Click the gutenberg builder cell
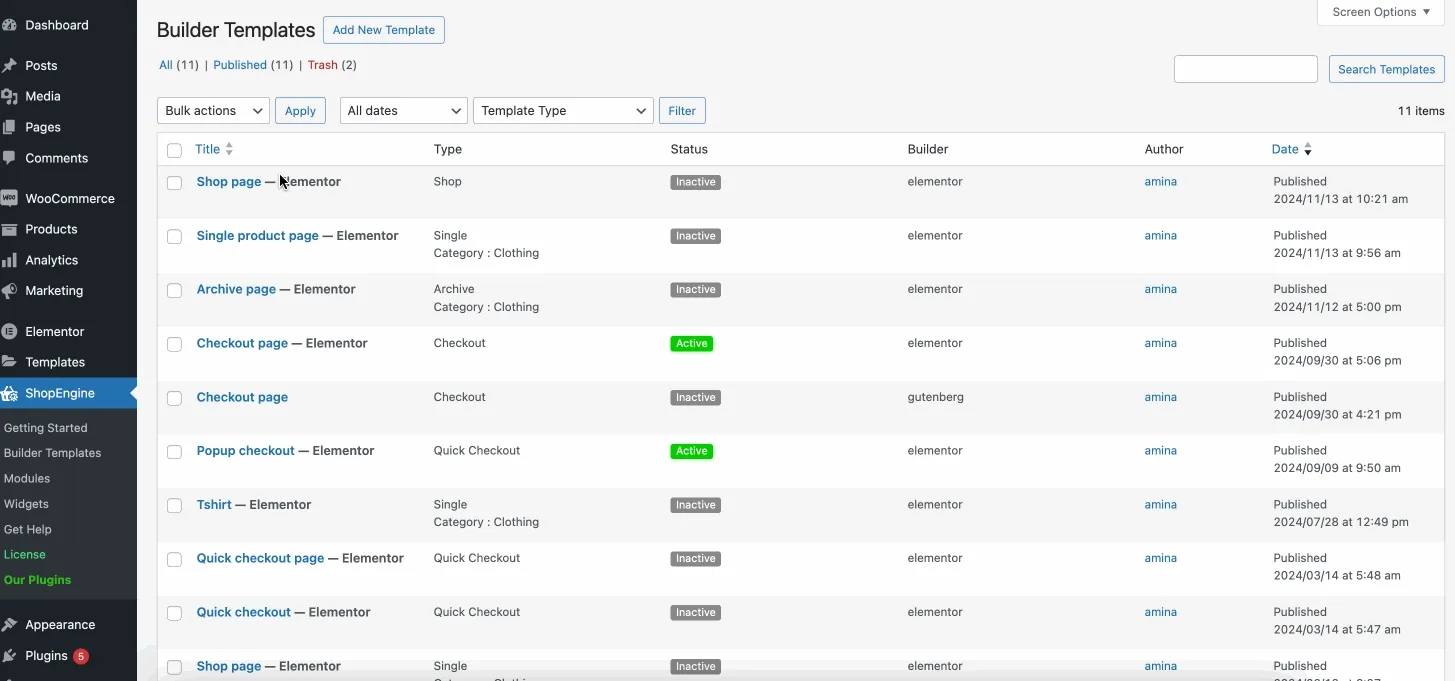This screenshot has height=681, width=1455. point(936,397)
